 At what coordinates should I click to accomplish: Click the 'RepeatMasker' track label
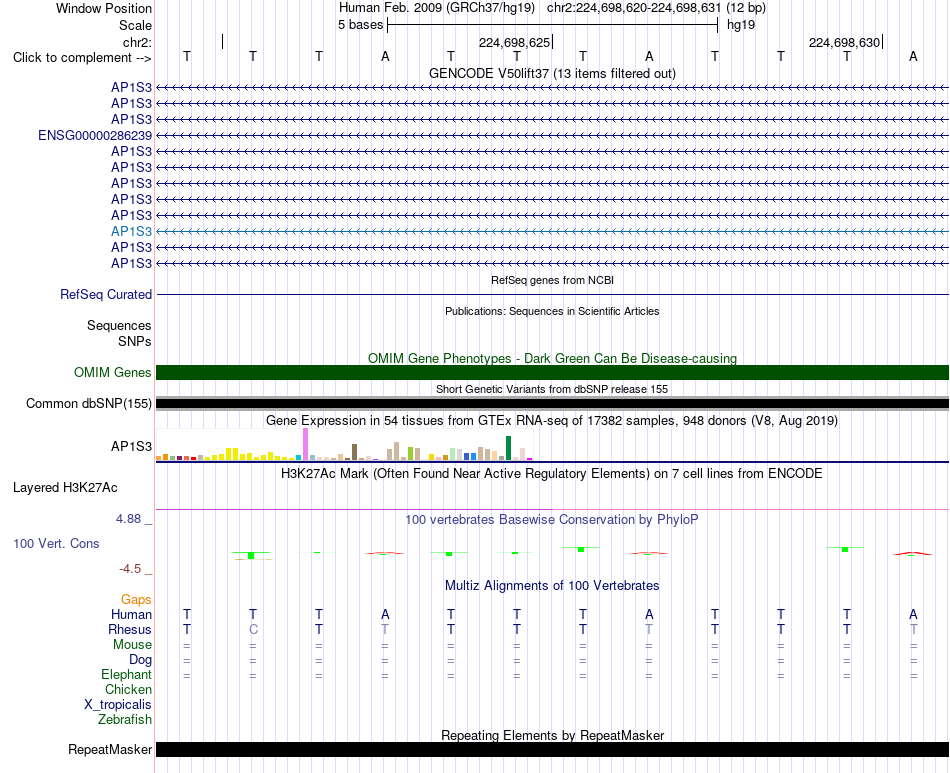(x=110, y=750)
